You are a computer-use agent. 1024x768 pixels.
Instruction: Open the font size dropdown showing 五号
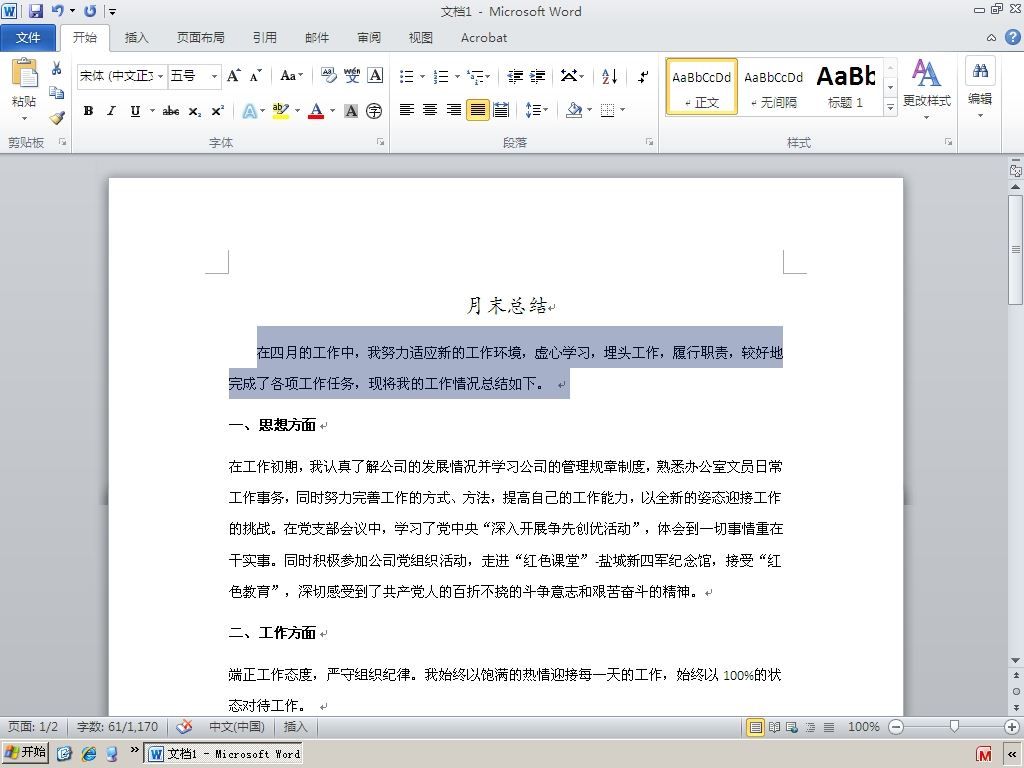click(194, 76)
